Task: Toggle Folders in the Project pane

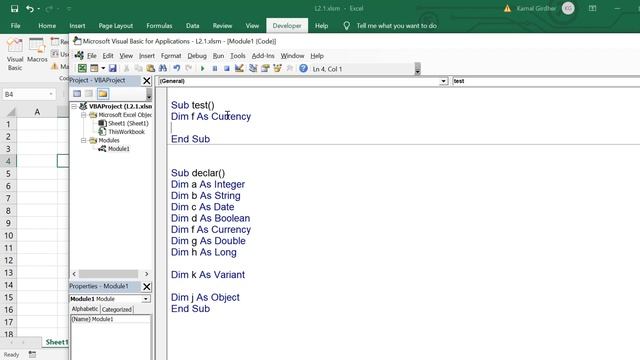Action: pyautogui.click(x=103, y=94)
